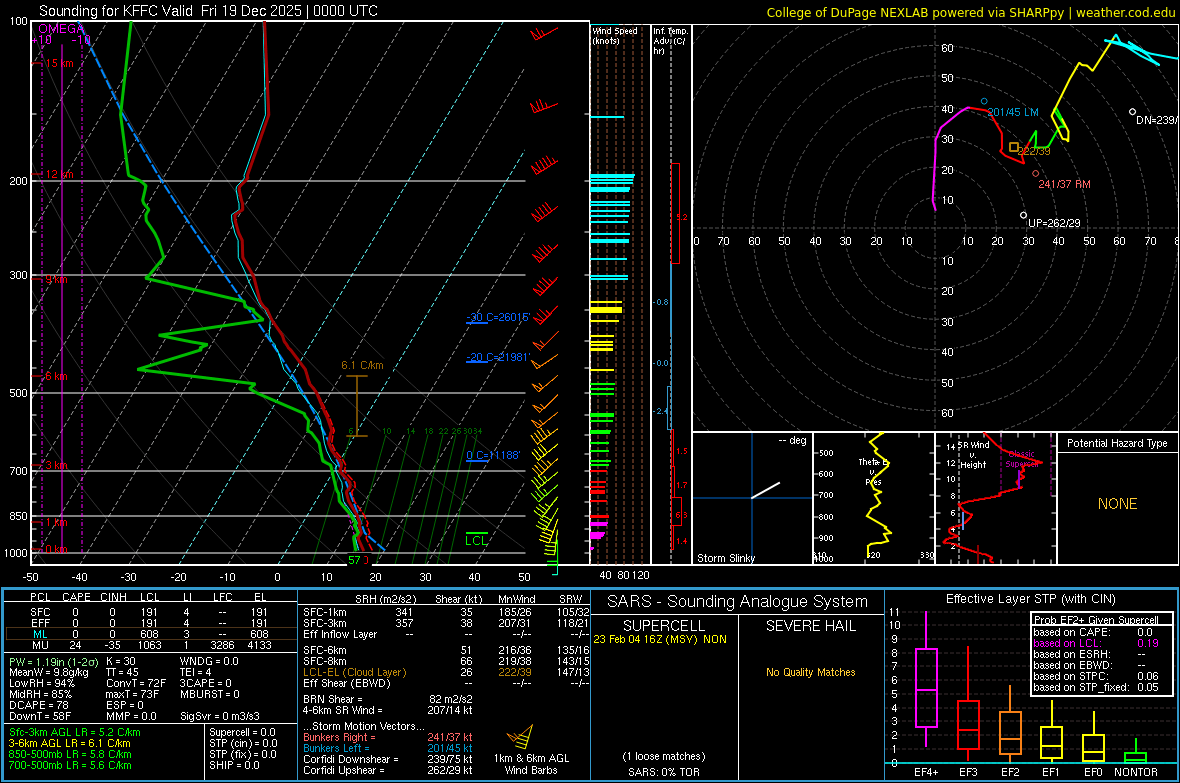This screenshot has height=783, width=1180.
Task: Click the ConvT = 72F value
Action: [136, 683]
